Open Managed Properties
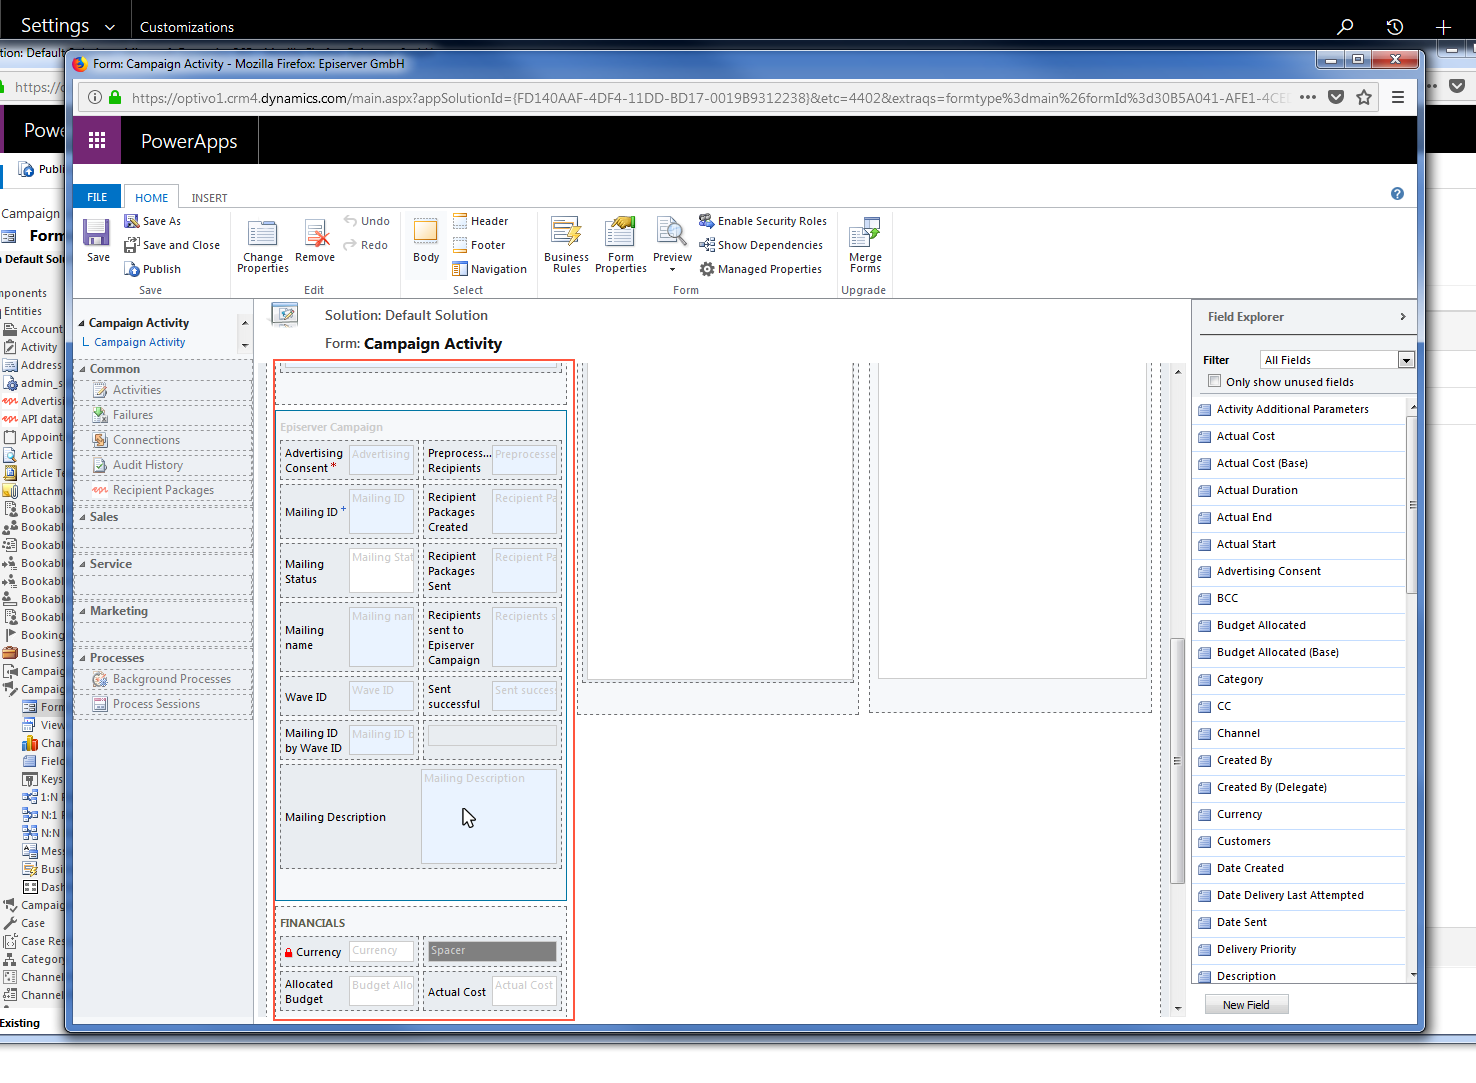 tap(760, 269)
